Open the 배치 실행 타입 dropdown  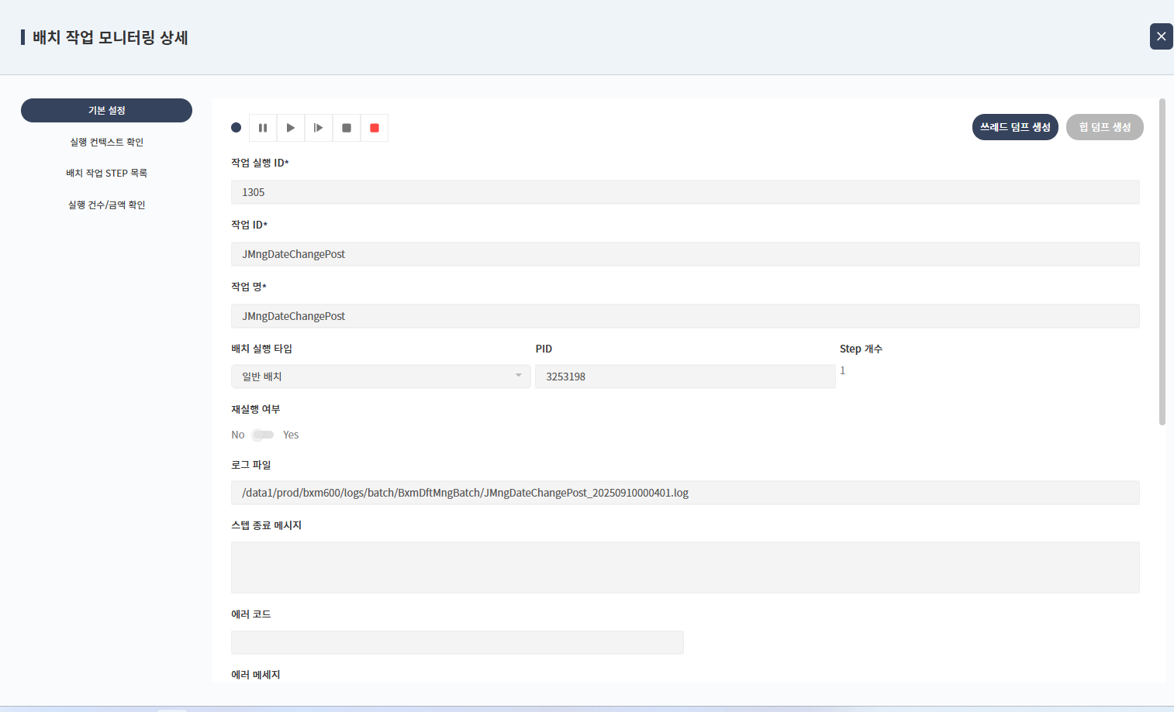pyautogui.click(x=380, y=376)
